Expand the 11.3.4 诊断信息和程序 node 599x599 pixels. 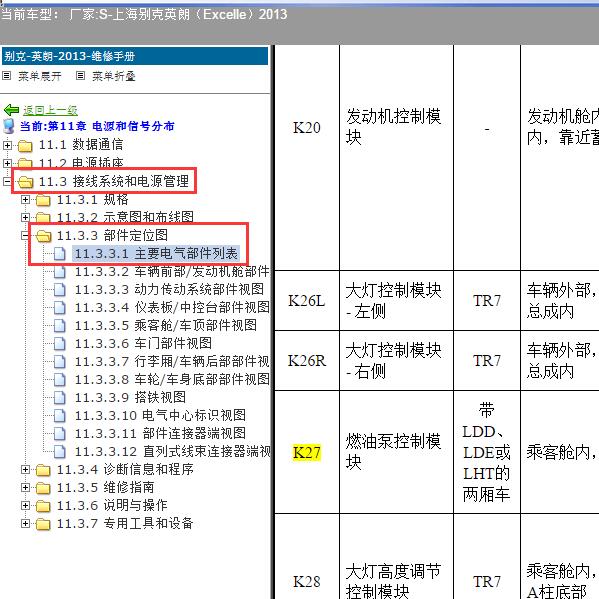25,469
